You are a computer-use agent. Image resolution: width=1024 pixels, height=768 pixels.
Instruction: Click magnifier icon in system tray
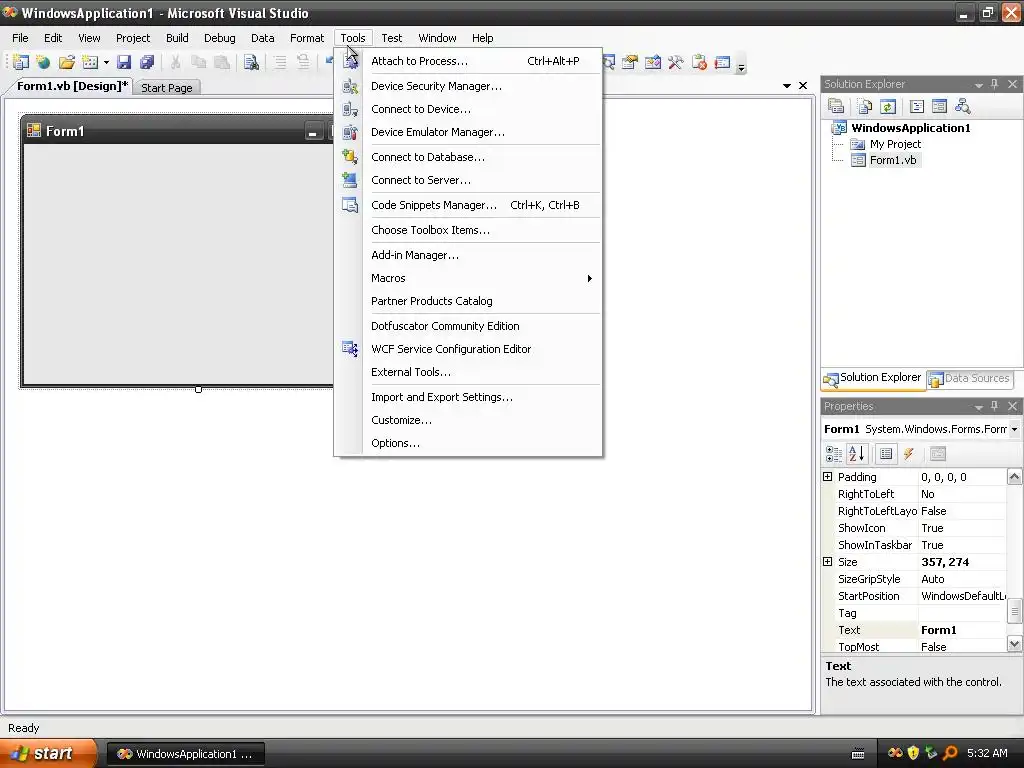(x=950, y=753)
